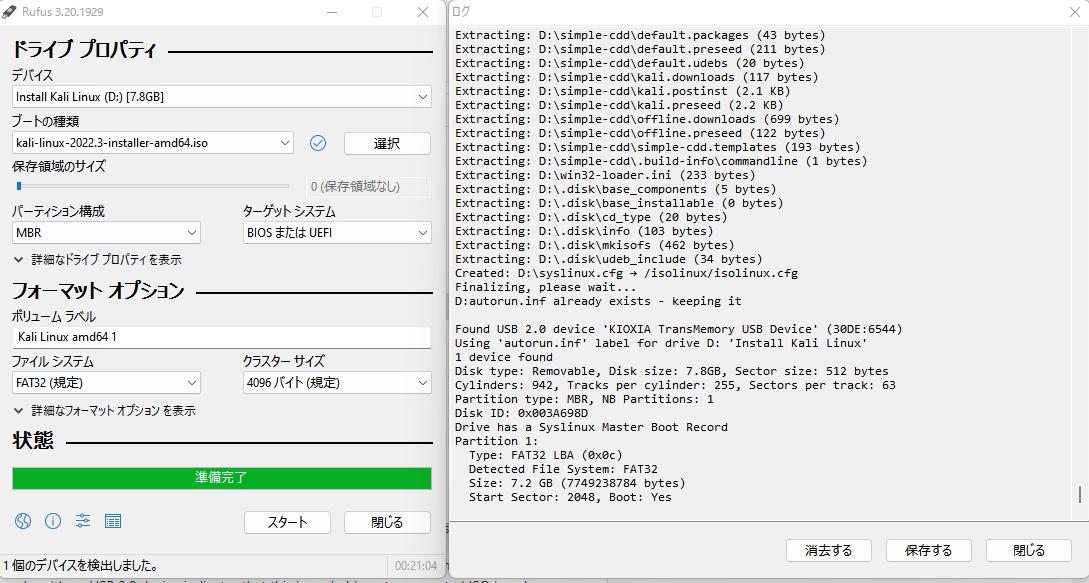Image resolution: width=1089 pixels, height=583 pixels.
Task: Close the Rufus window with X
Action: (422, 12)
